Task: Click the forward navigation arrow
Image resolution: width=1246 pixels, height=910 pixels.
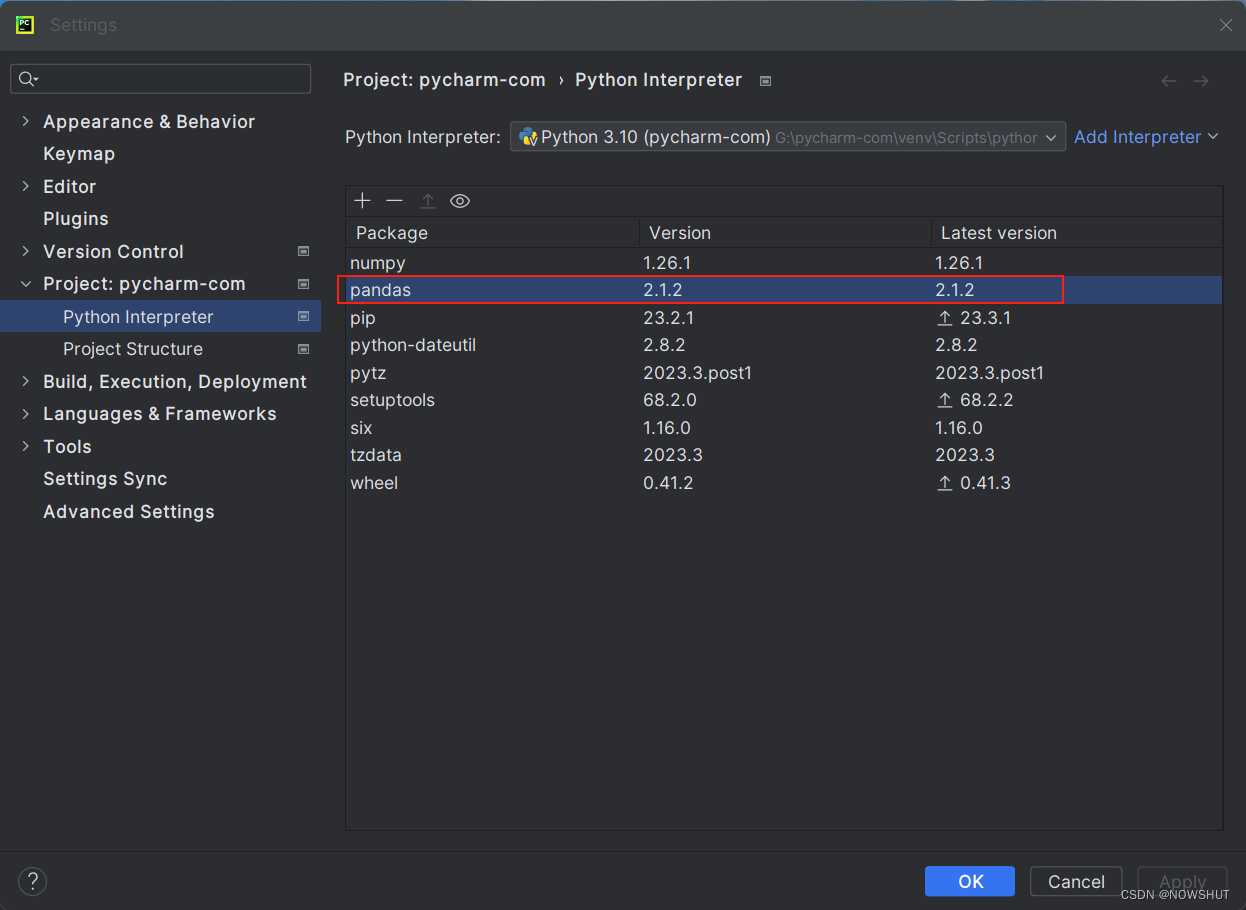Action: 1201,81
